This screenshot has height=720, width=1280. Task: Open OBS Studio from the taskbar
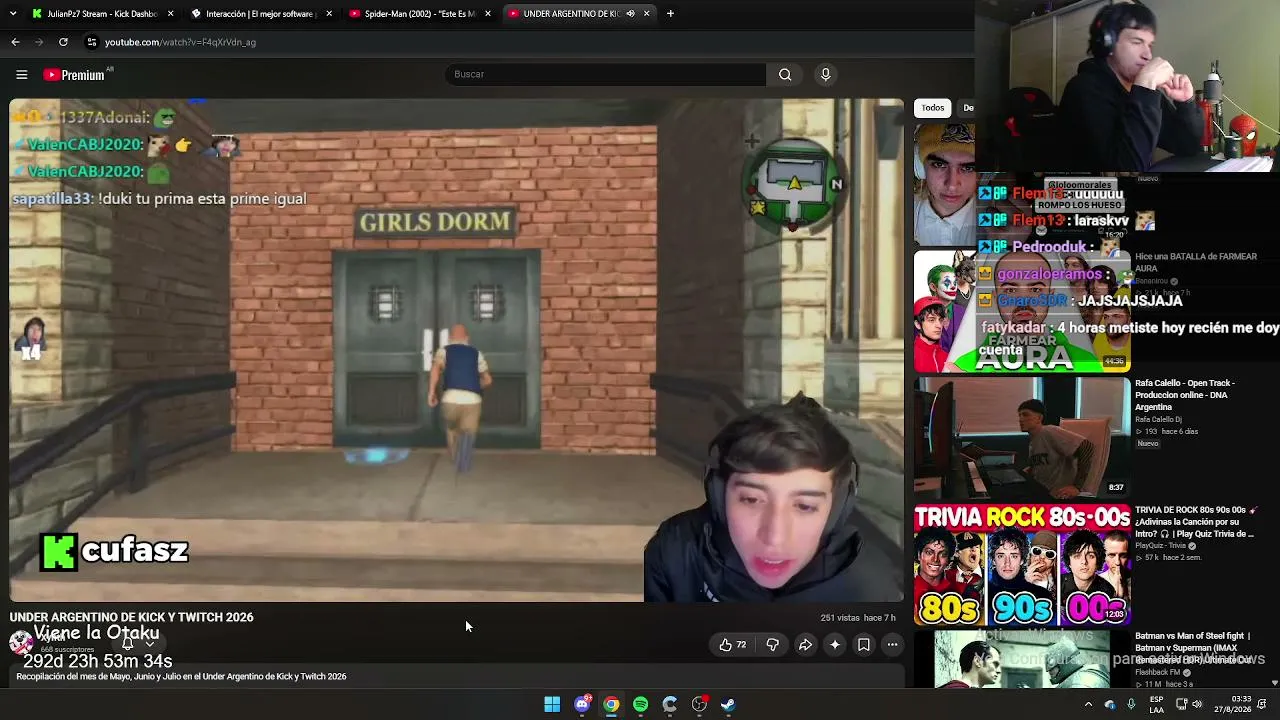point(699,704)
